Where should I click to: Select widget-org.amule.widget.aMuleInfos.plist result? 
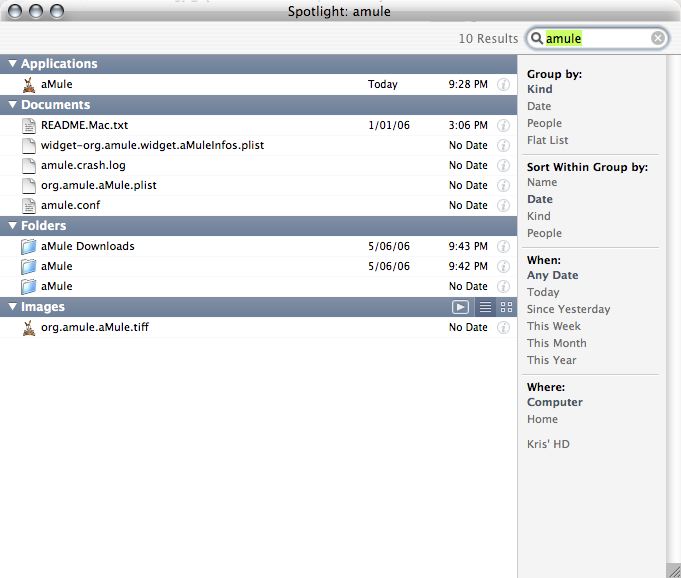258,145
